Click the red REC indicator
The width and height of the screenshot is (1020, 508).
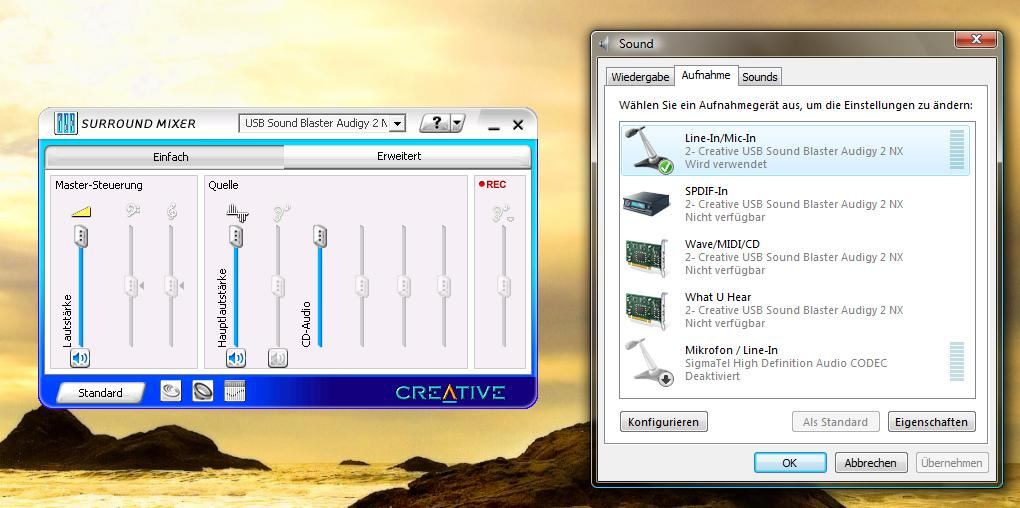click(x=492, y=185)
